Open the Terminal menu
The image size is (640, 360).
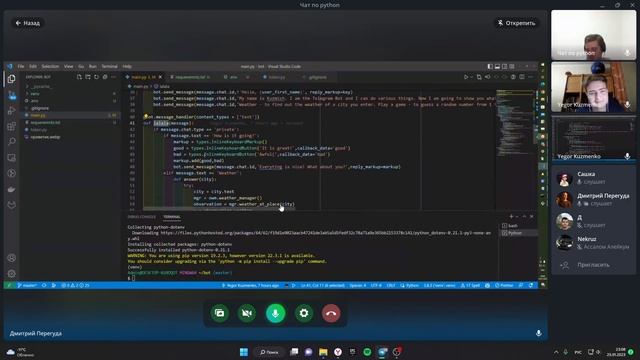(109, 66)
